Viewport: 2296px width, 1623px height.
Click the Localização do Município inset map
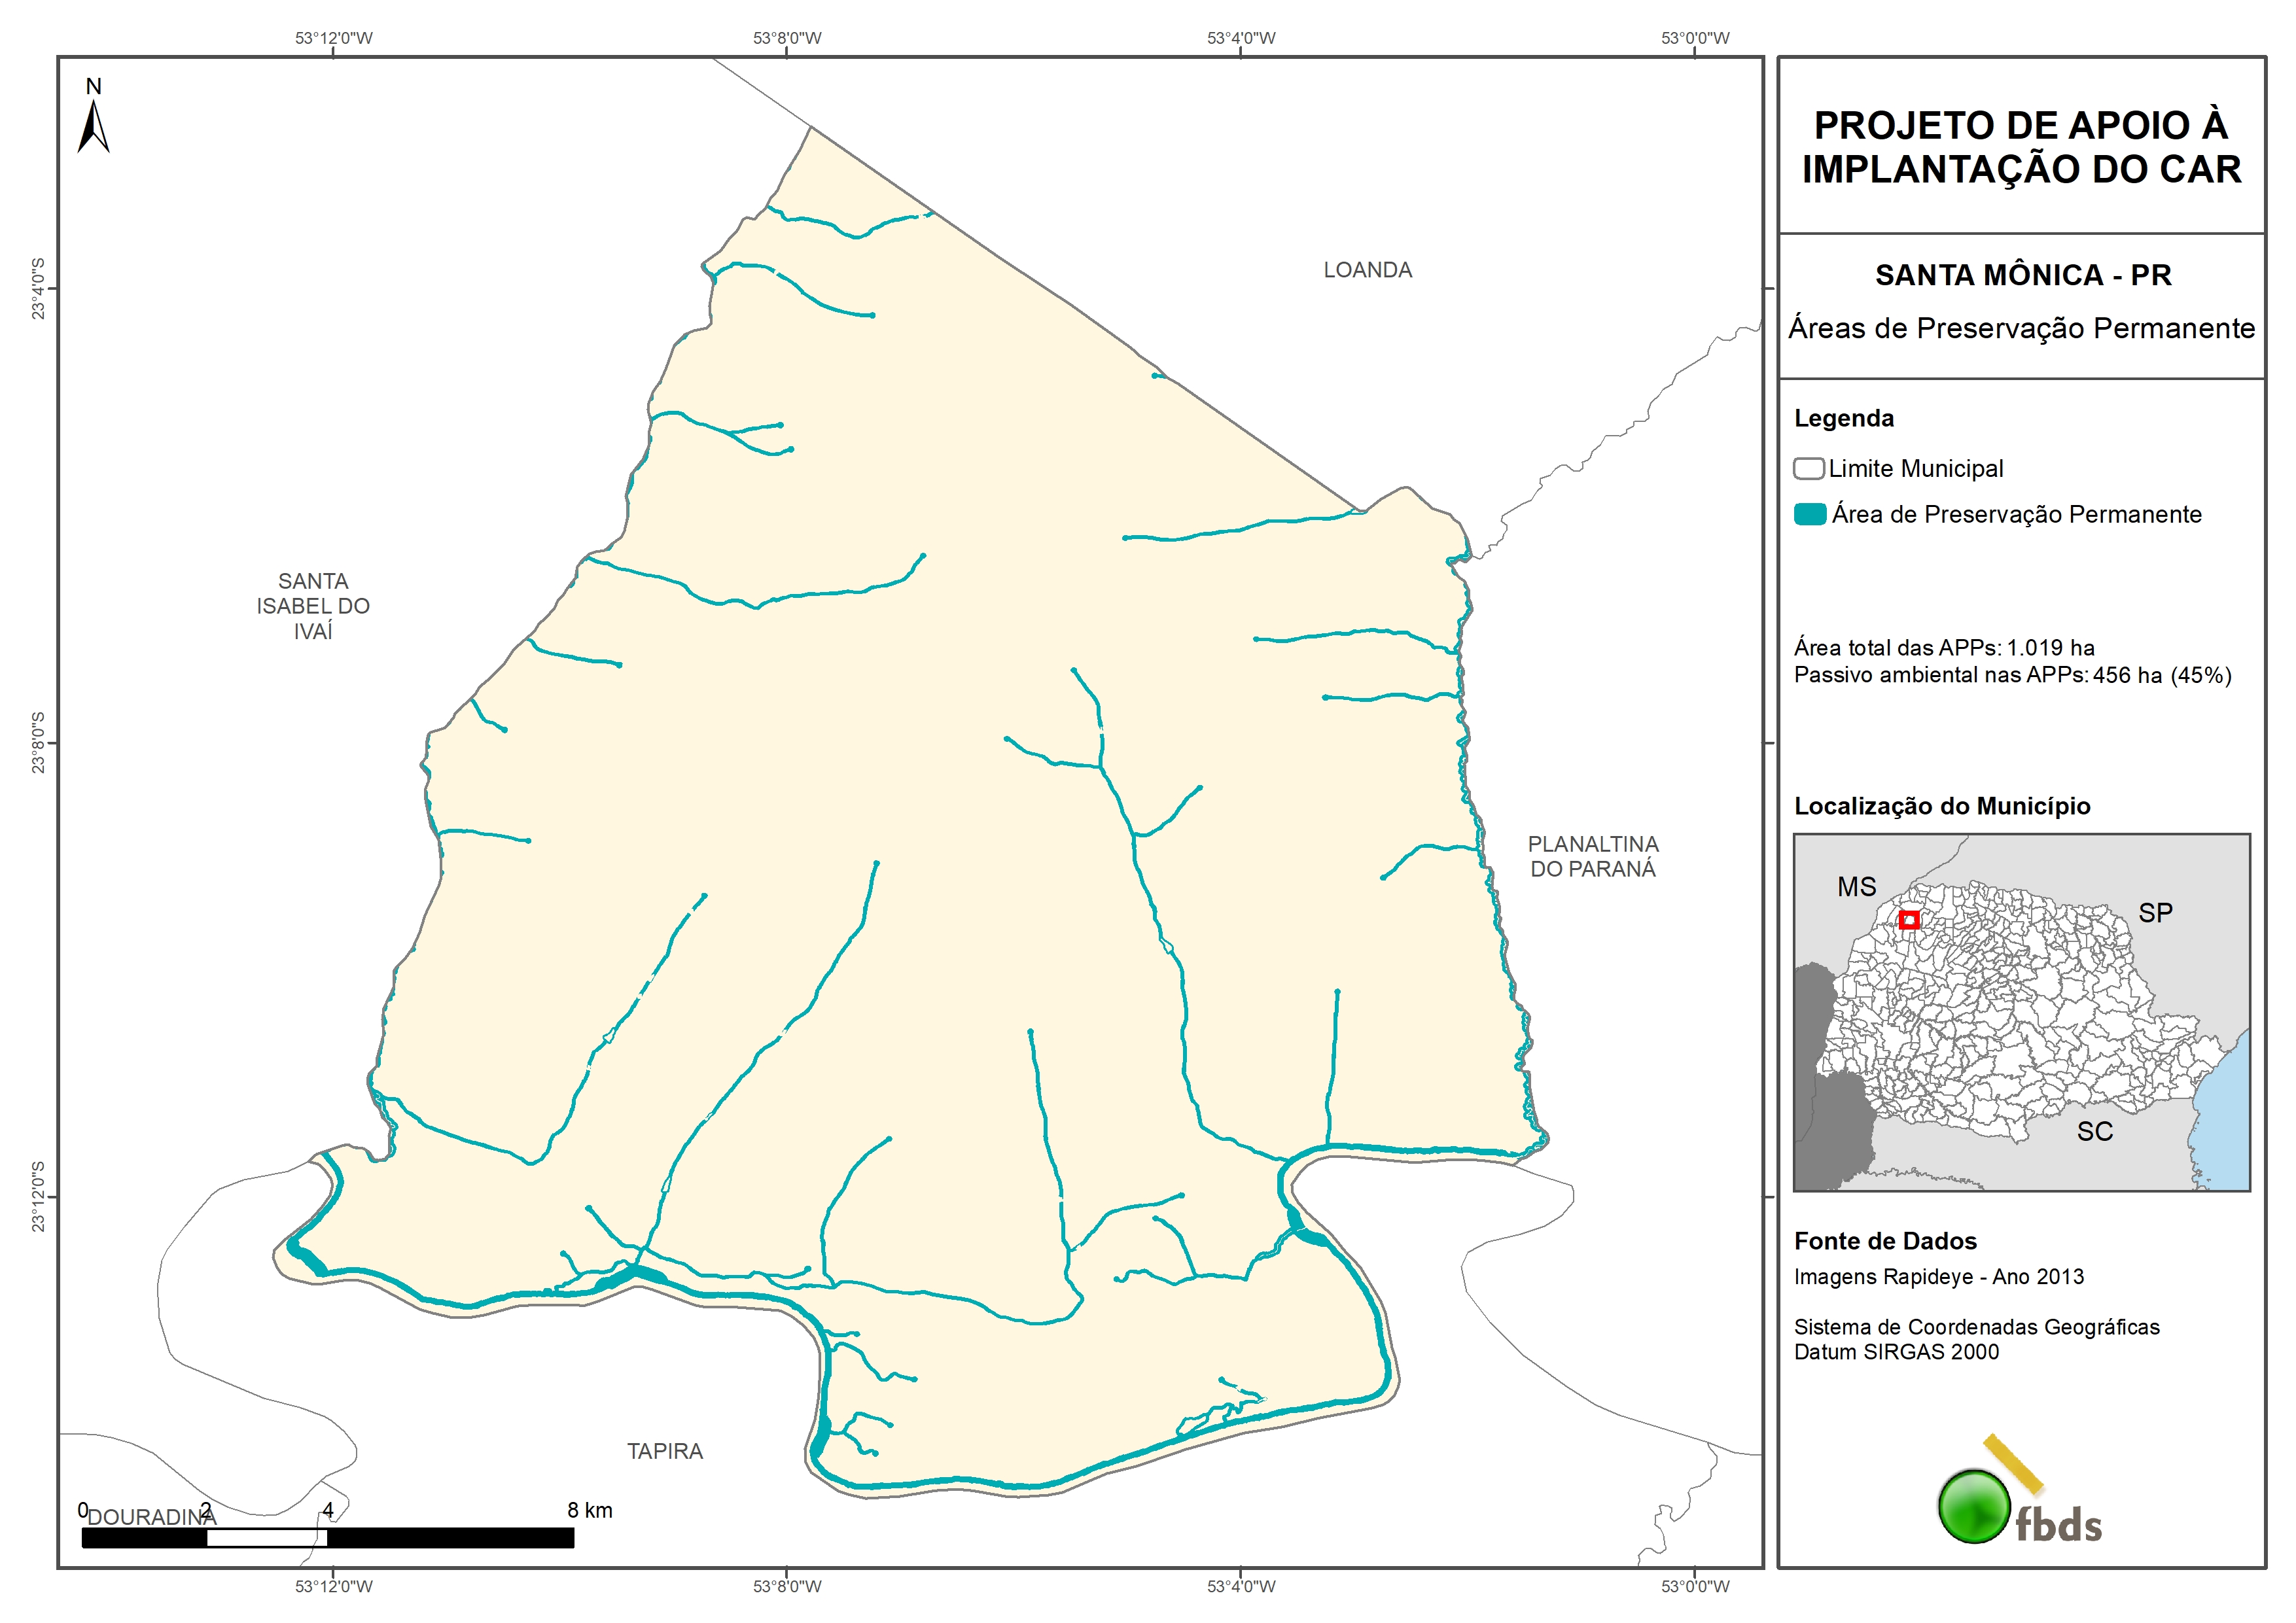[2021, 1012]
